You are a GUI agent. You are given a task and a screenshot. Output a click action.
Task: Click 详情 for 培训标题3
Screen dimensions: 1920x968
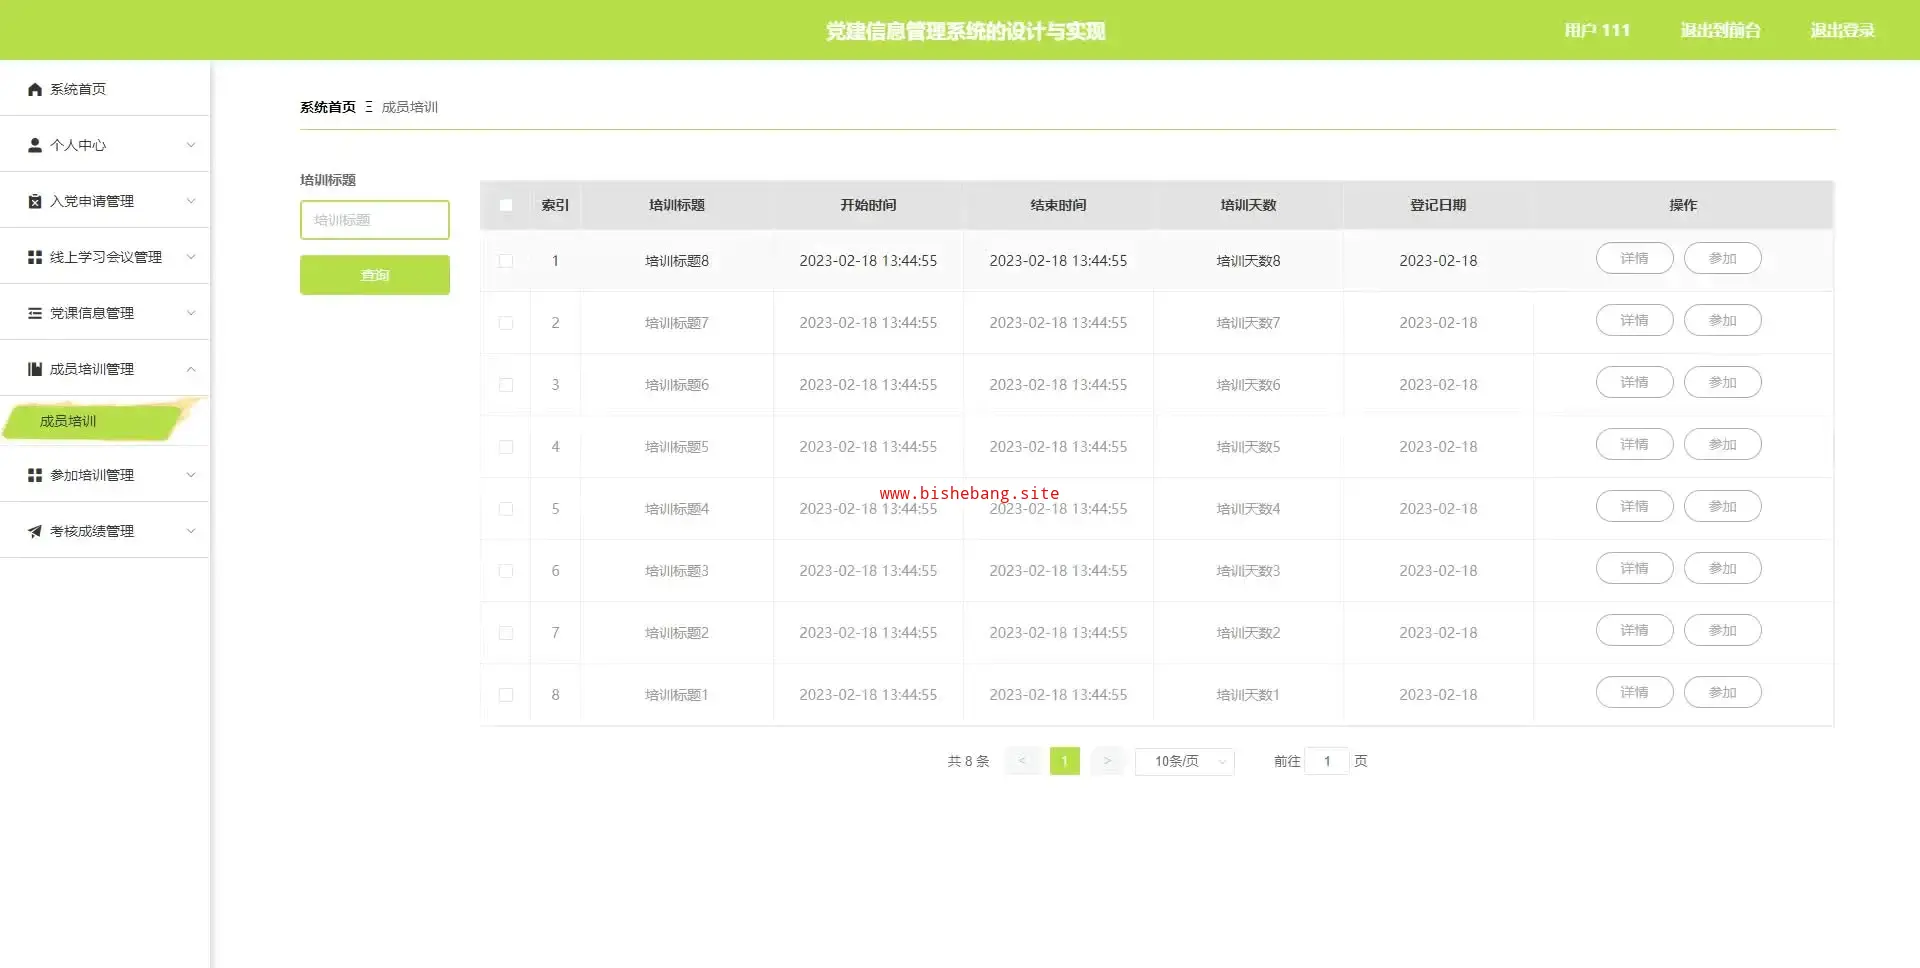click(1634, 568)
